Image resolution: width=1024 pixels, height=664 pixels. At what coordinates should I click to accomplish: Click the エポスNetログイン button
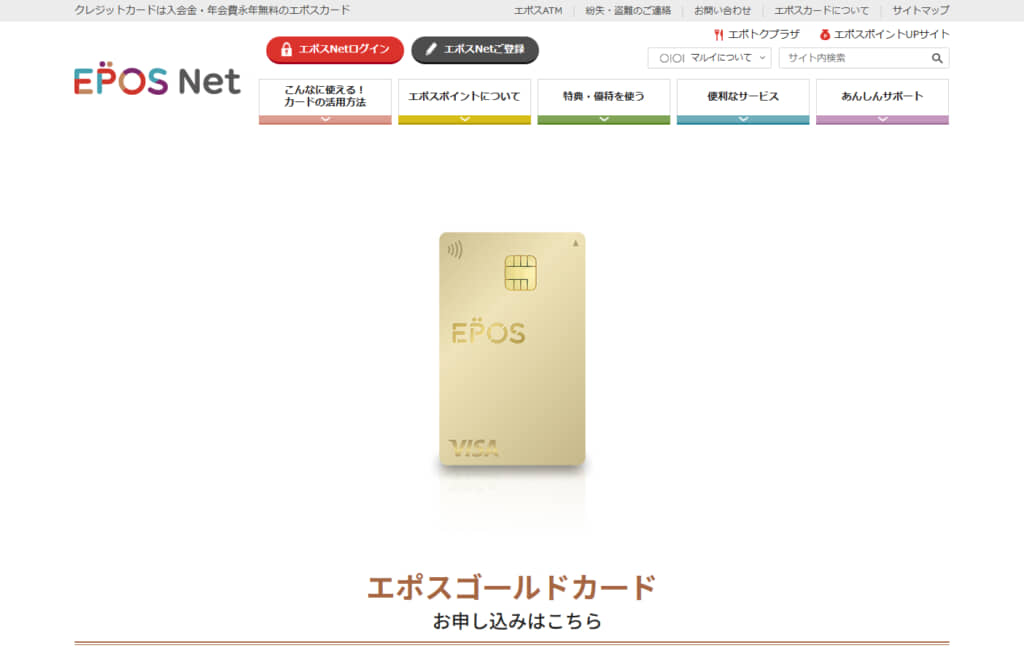(x=334, y=50)
